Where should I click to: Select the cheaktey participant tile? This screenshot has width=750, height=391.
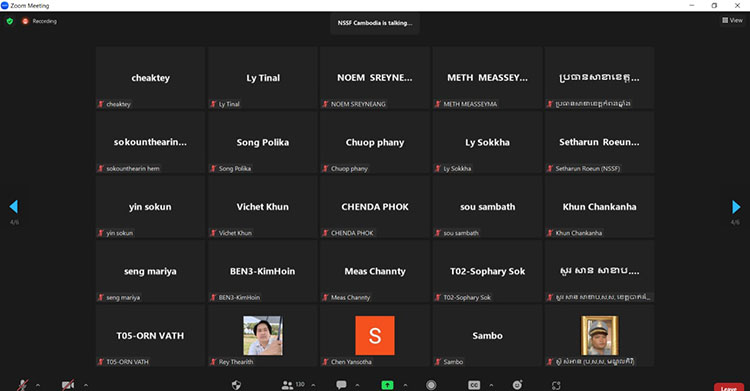click(150, 78)
